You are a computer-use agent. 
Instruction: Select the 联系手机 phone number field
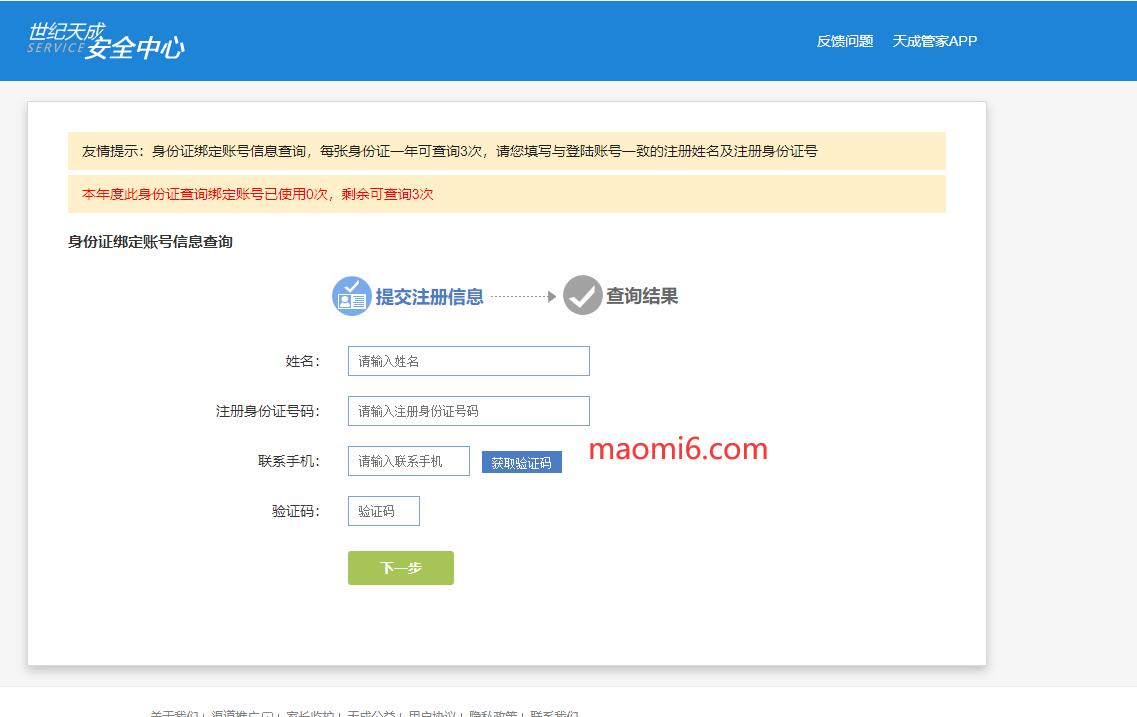point(408,461)
